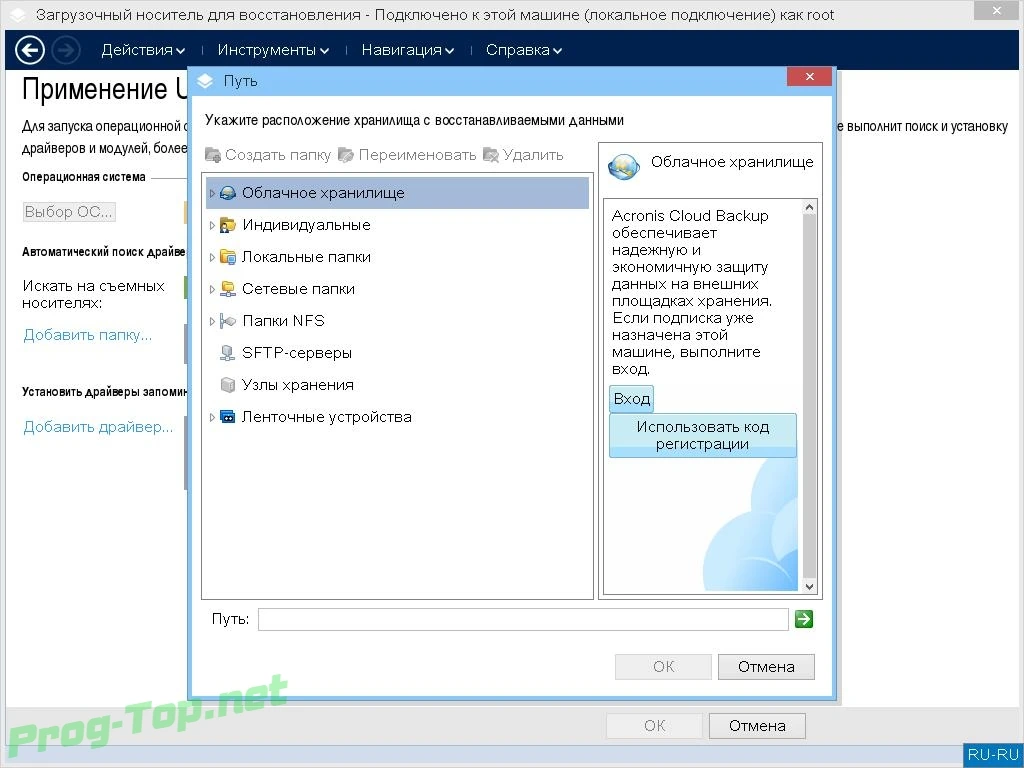
Task: Click the Вход login button
Action: [x=632, y=398]
